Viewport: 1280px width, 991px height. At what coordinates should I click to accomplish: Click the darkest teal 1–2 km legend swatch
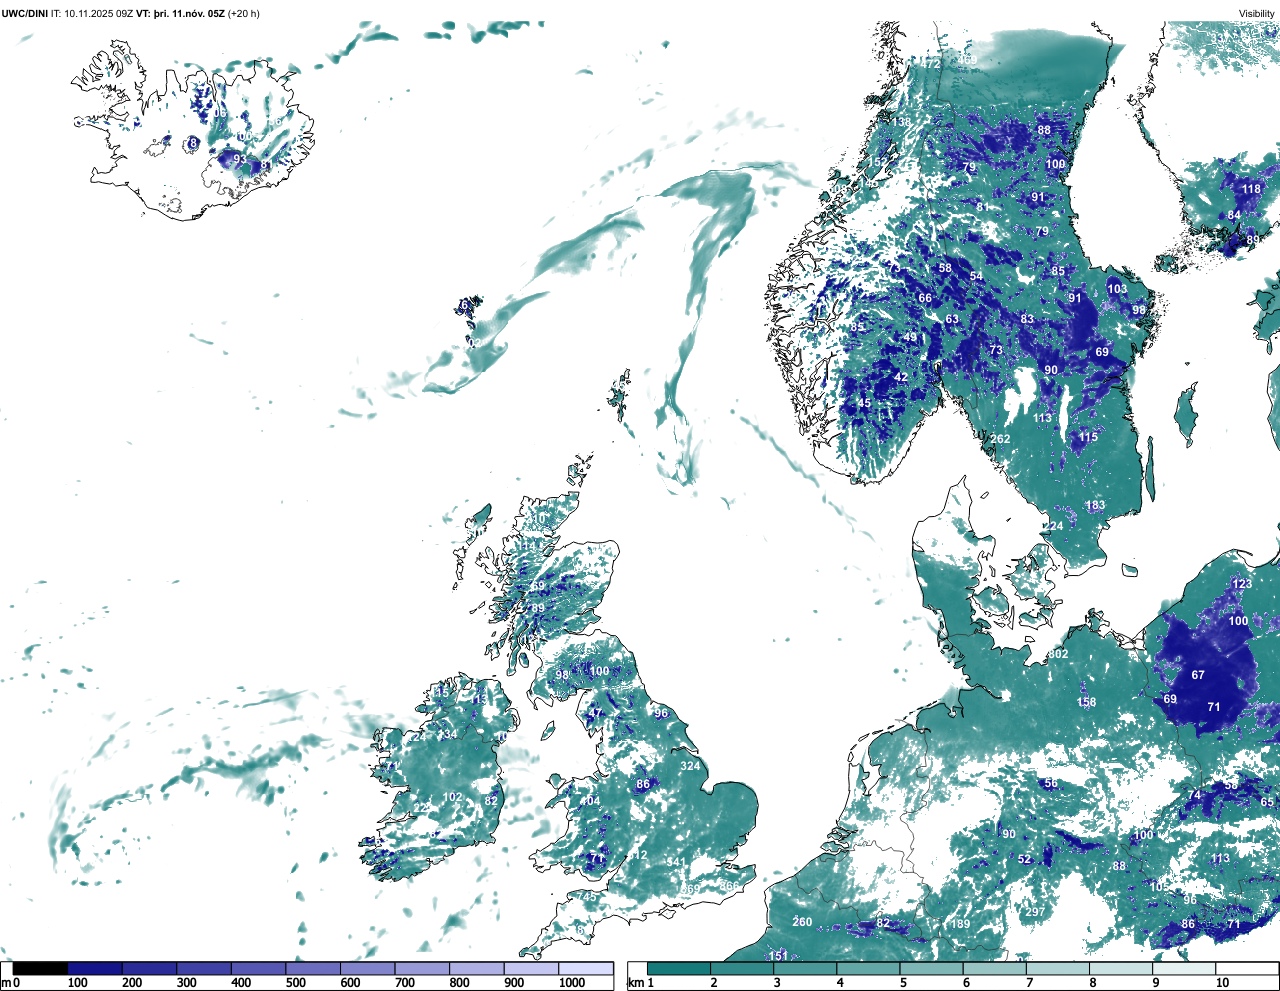(x=679, y=968)
